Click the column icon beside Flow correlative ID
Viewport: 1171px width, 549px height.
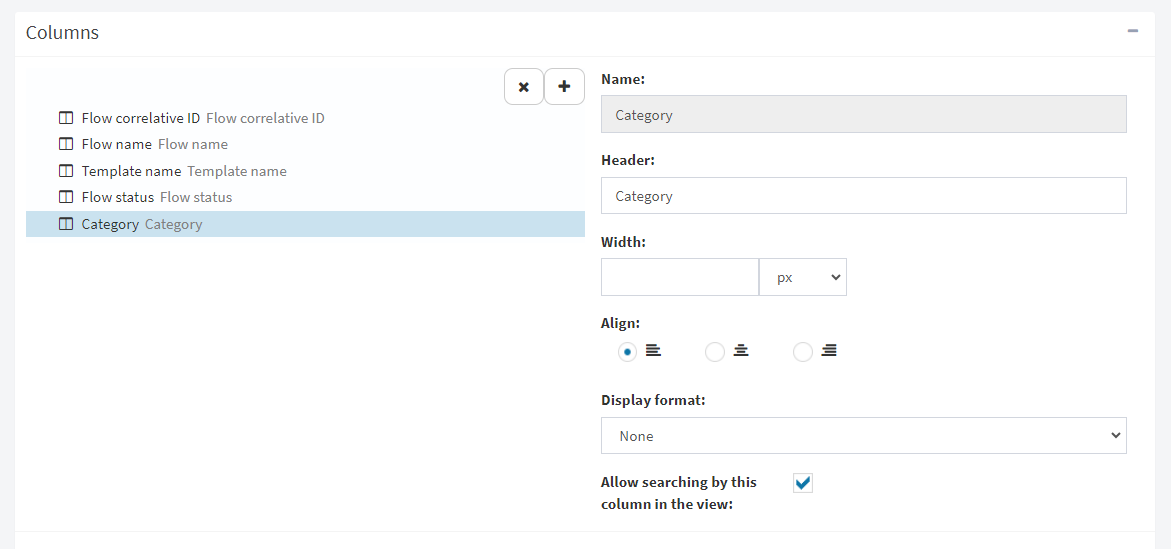66,118
